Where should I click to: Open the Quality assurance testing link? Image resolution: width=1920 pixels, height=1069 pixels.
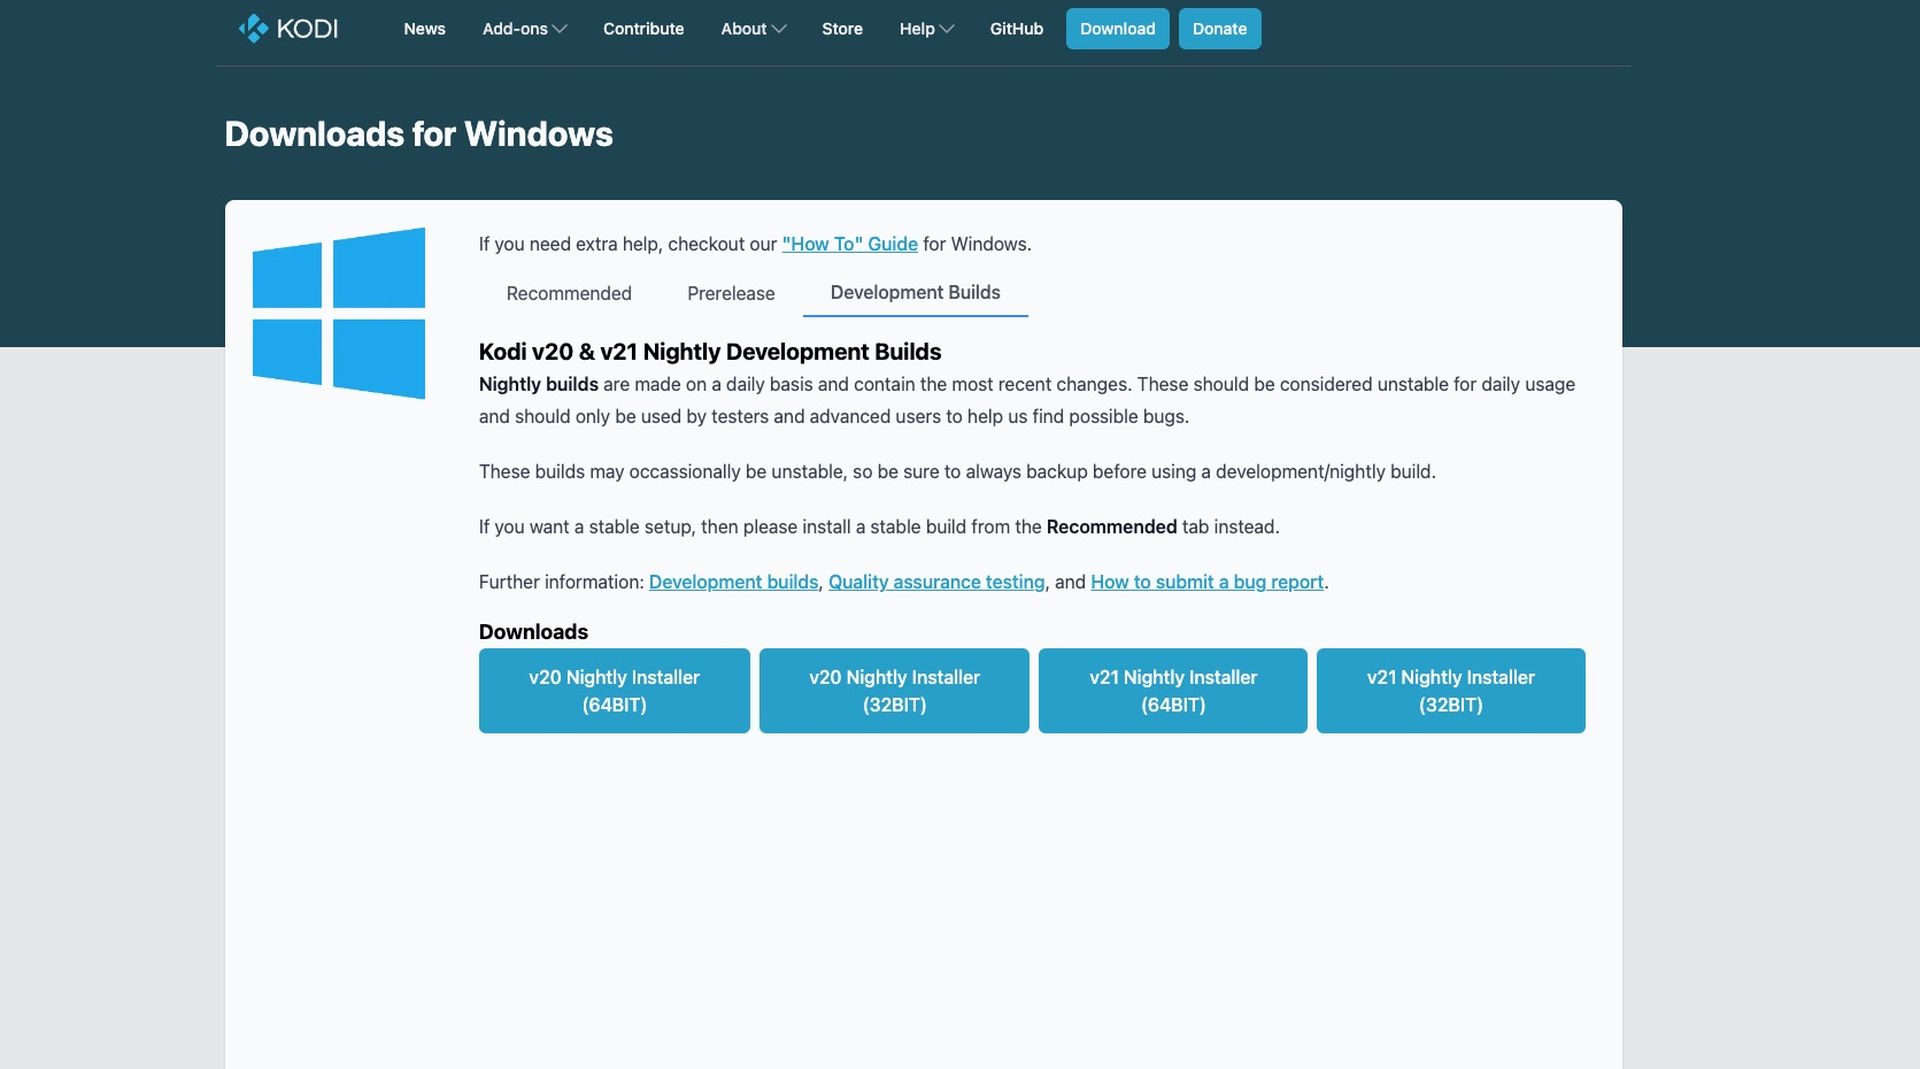point(936,582)
